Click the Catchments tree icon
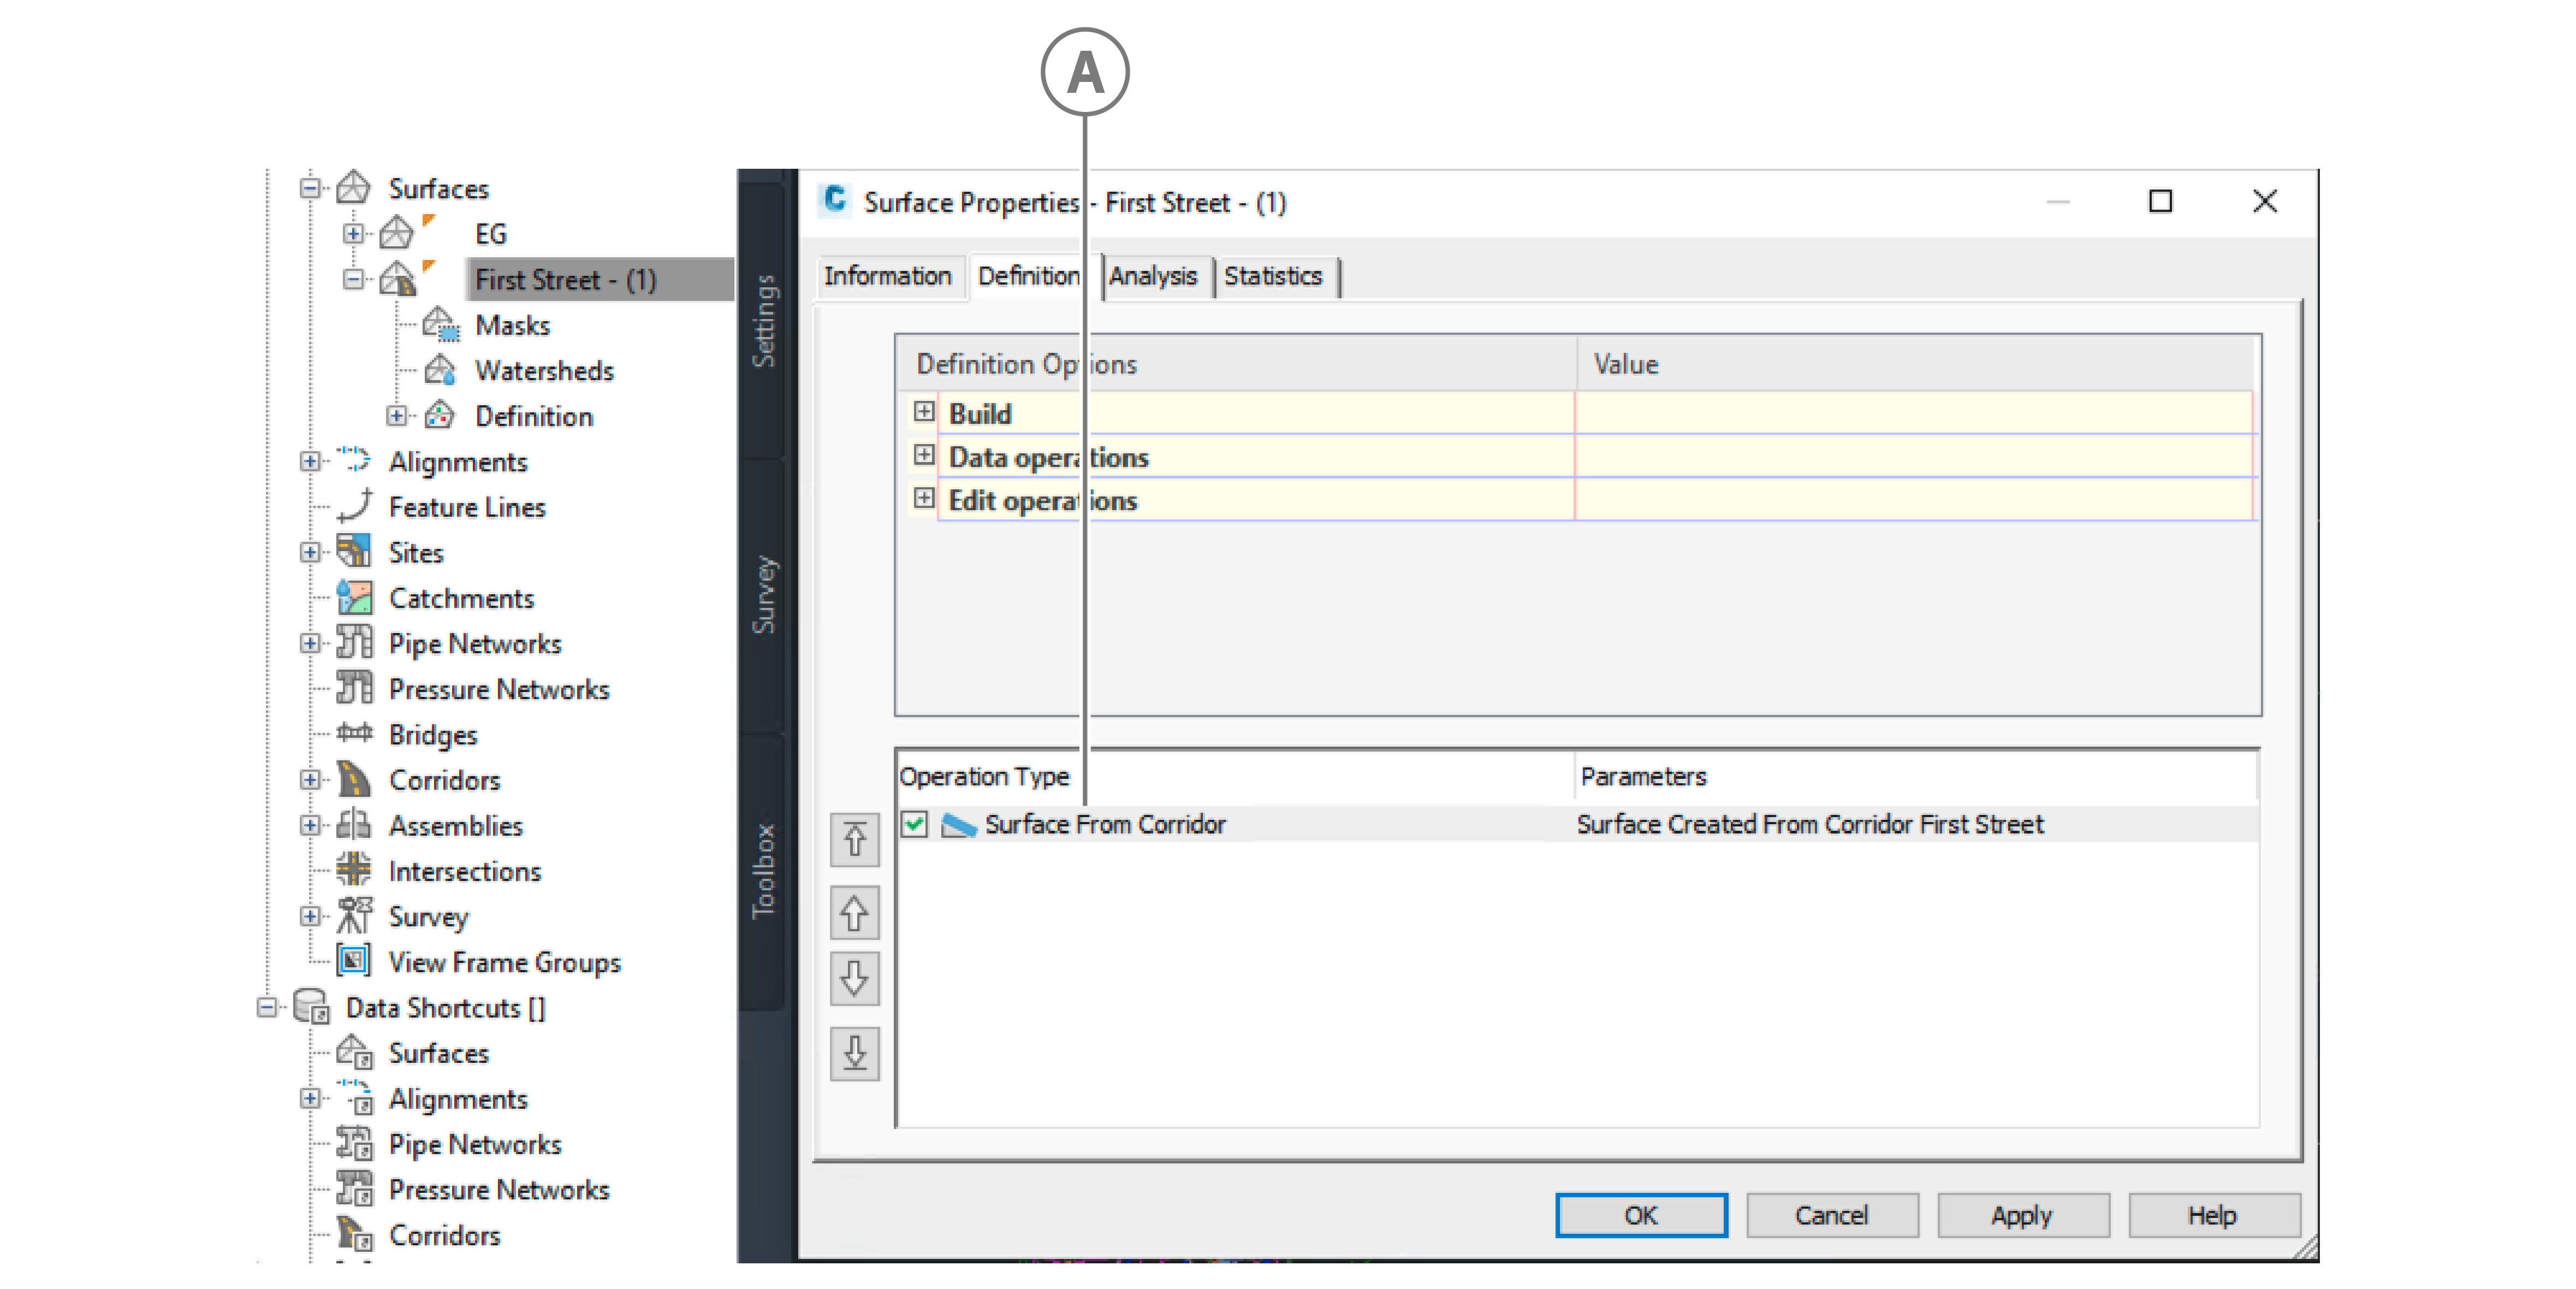2576x1289 pixels. coord(354,598)
